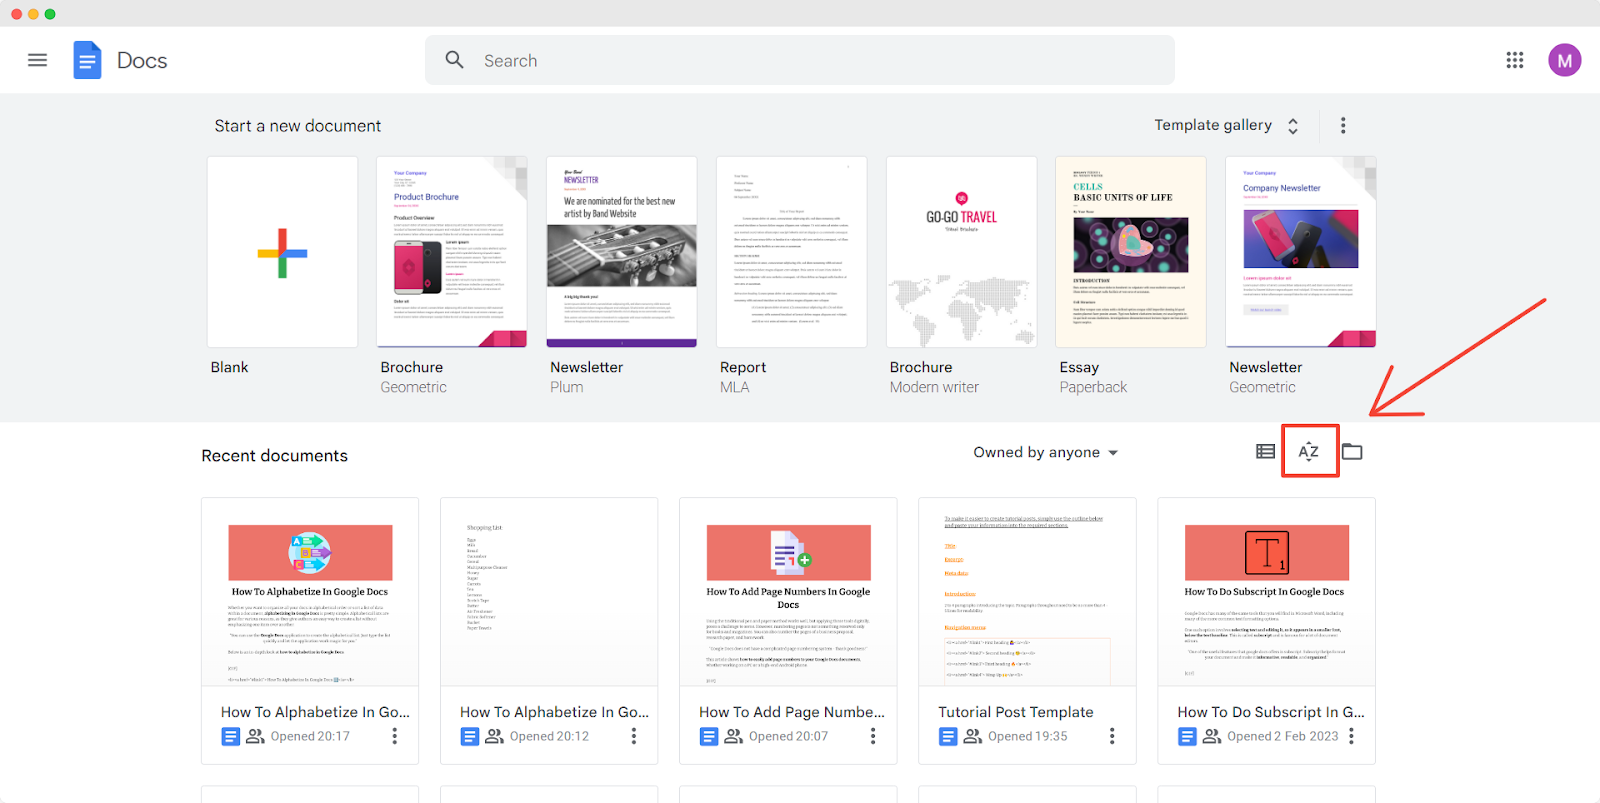Open the How To Do Subscript preview
1600x803 pixels.
pos(1266,592)
